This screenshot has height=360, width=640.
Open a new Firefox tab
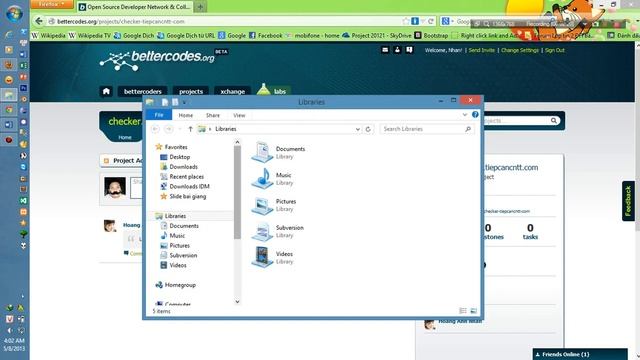tap(200, 7)
